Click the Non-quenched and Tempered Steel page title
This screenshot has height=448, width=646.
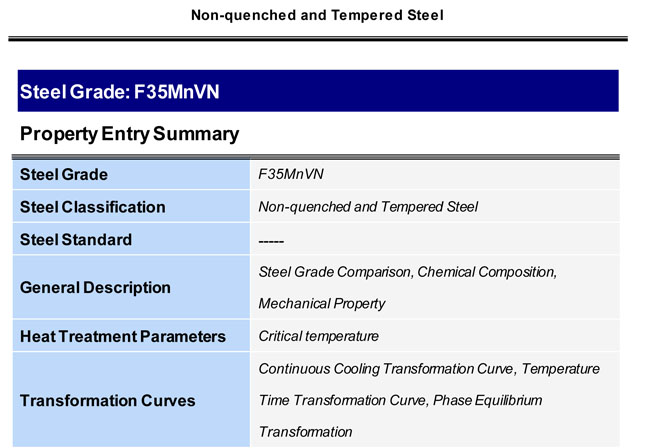tap(317, 15)
